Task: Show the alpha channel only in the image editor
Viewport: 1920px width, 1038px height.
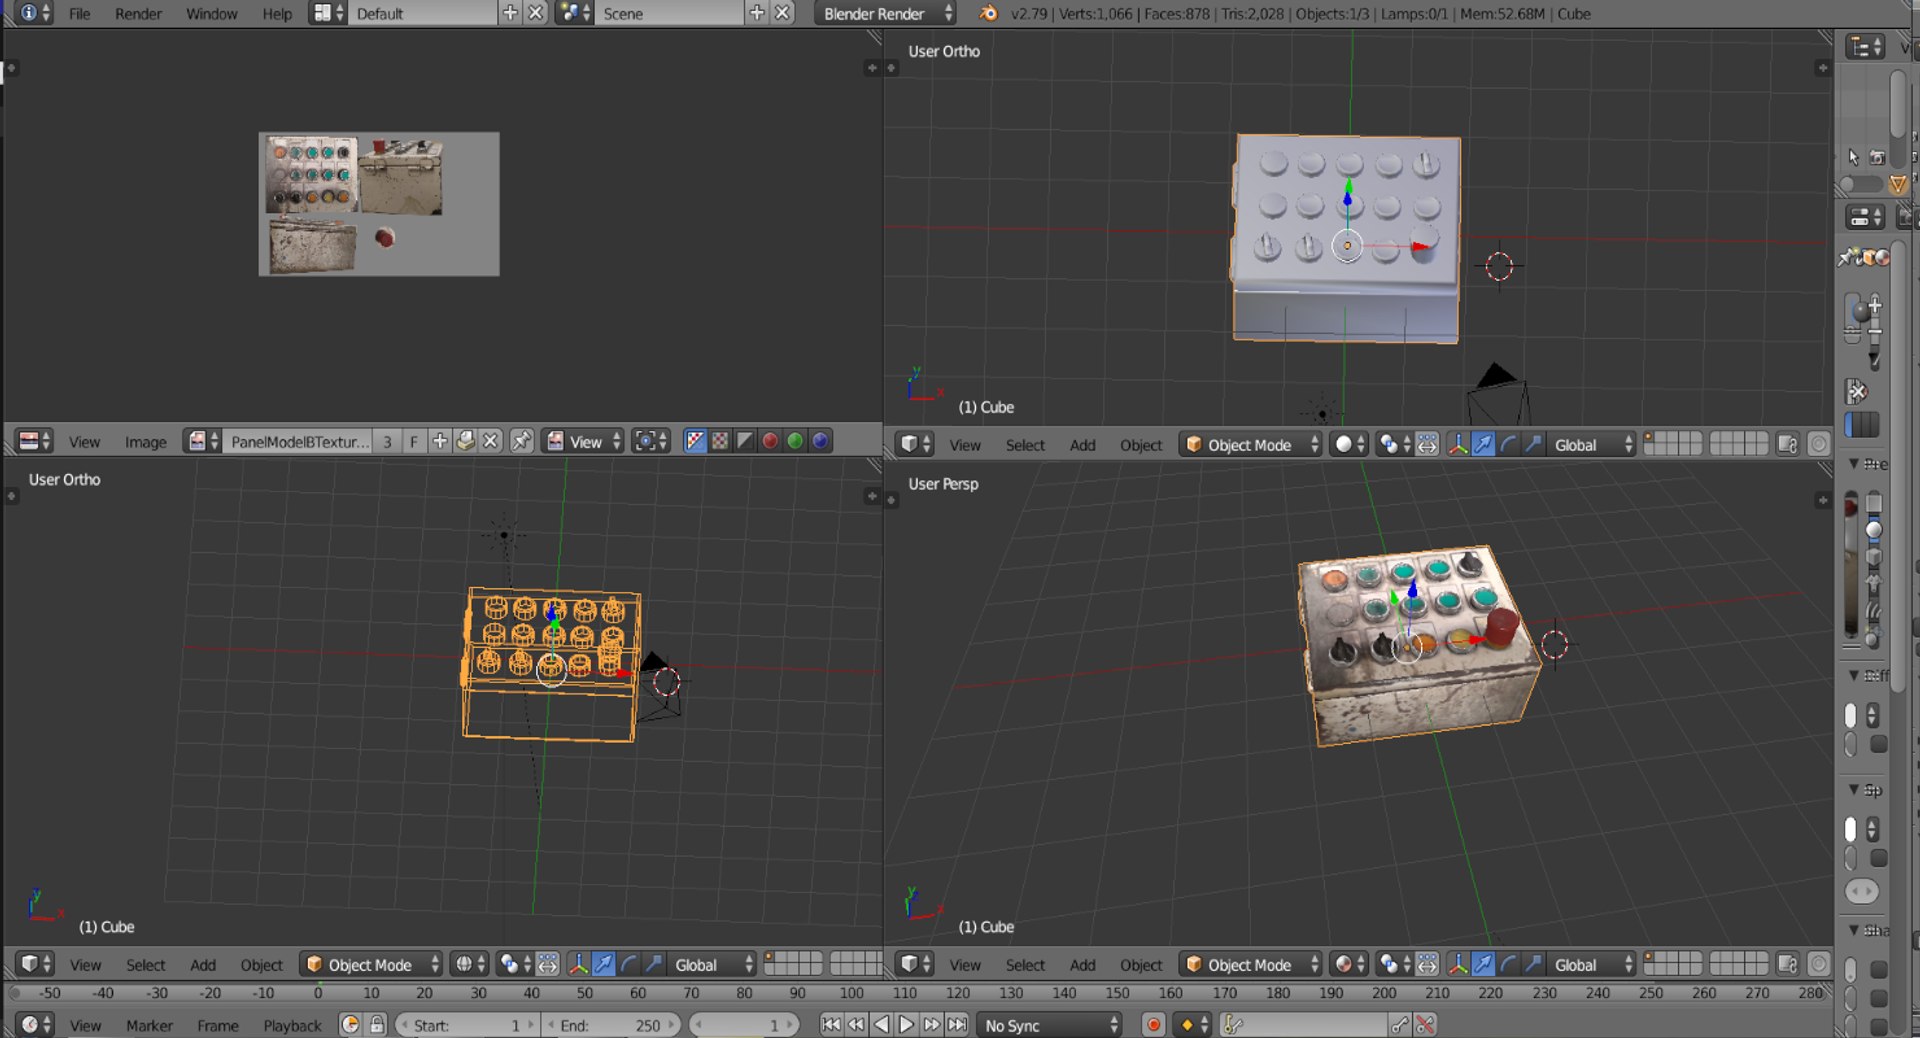Action: 745,441
